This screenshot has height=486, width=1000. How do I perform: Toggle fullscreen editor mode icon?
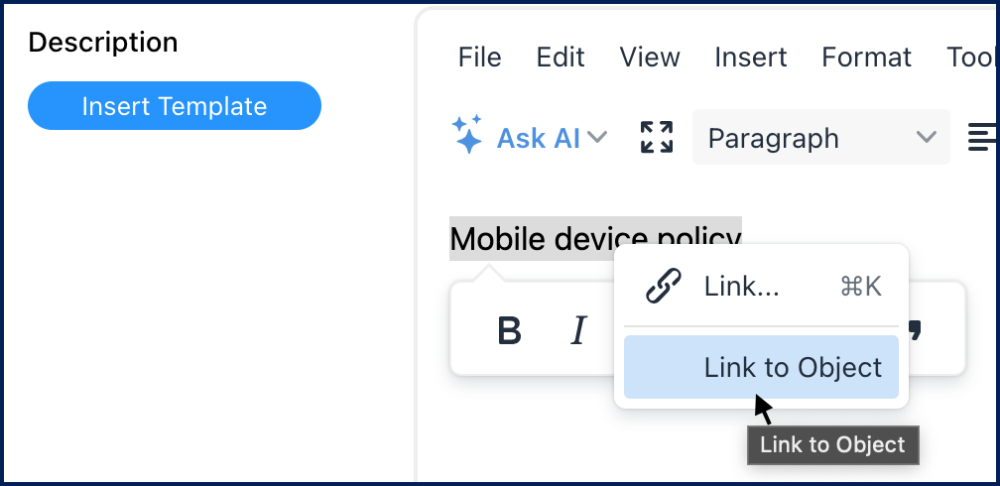click(x=656, y=137)
